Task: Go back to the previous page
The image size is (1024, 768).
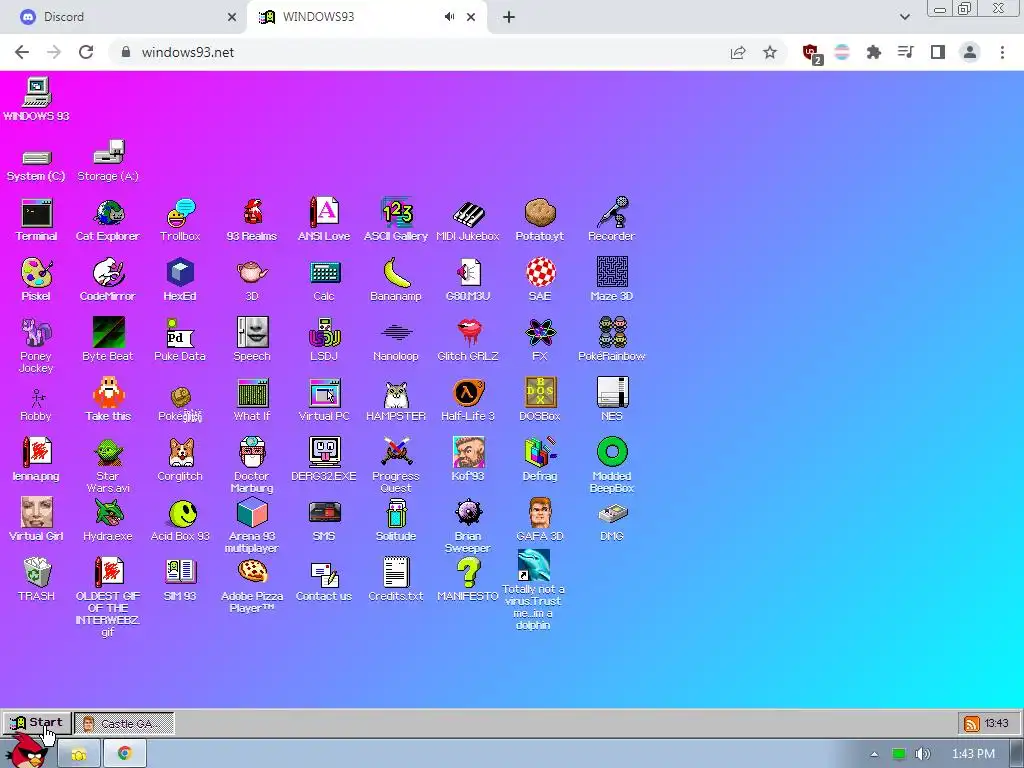Action: pos(22,52)
